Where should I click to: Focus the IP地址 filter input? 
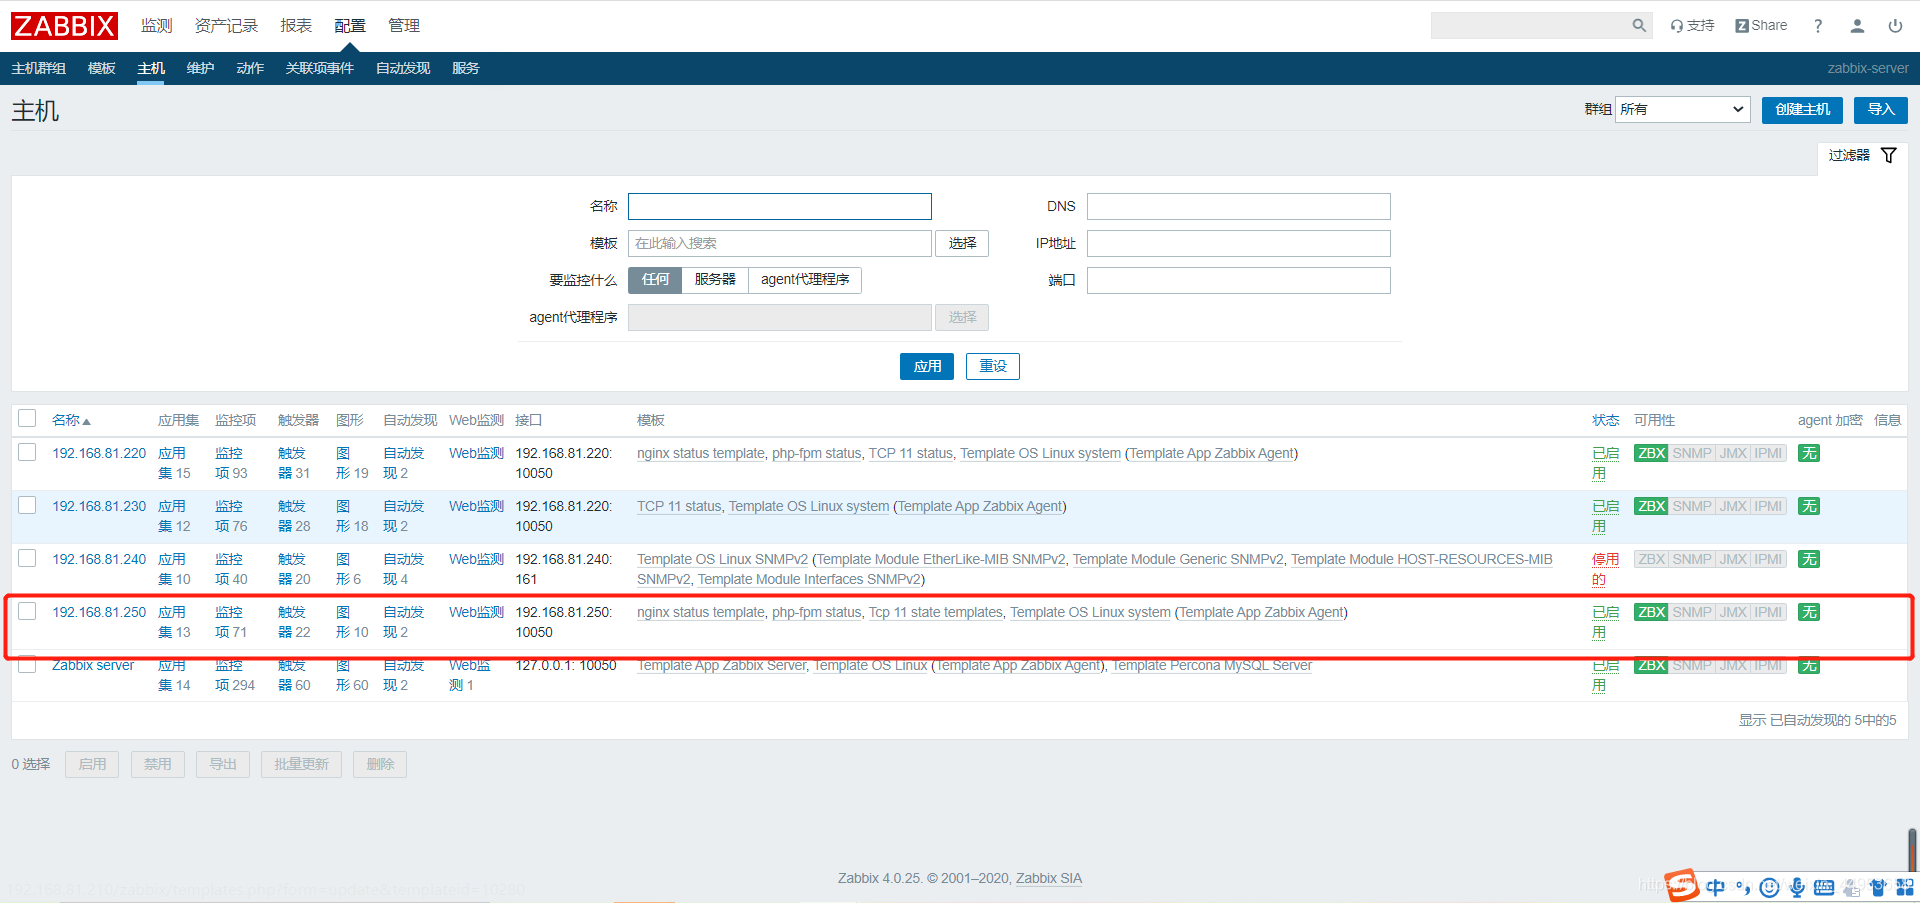point(1239,243)
